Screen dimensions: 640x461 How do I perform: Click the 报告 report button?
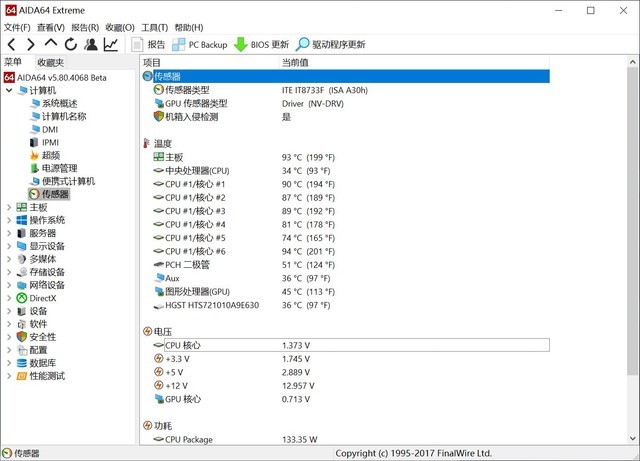click(148, 45)
